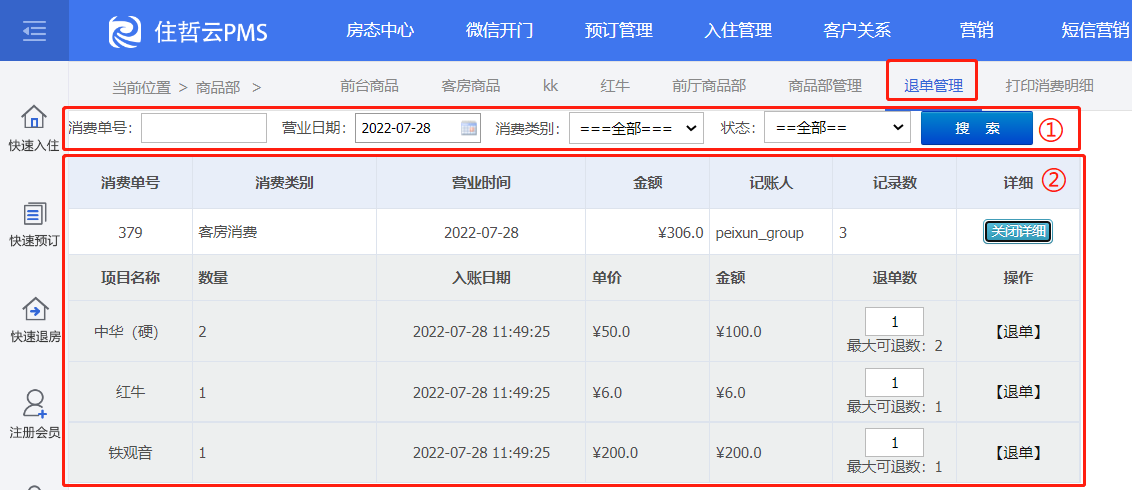
Task: Click peixun_group bookkeeper cell
Action: [x=771, y=232]
